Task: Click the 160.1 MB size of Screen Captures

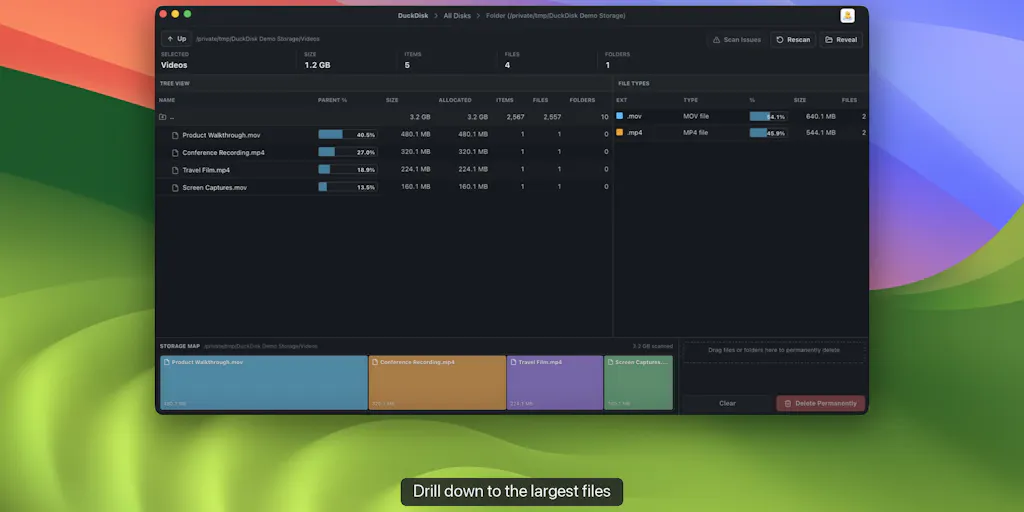Action: coord(415,187)
